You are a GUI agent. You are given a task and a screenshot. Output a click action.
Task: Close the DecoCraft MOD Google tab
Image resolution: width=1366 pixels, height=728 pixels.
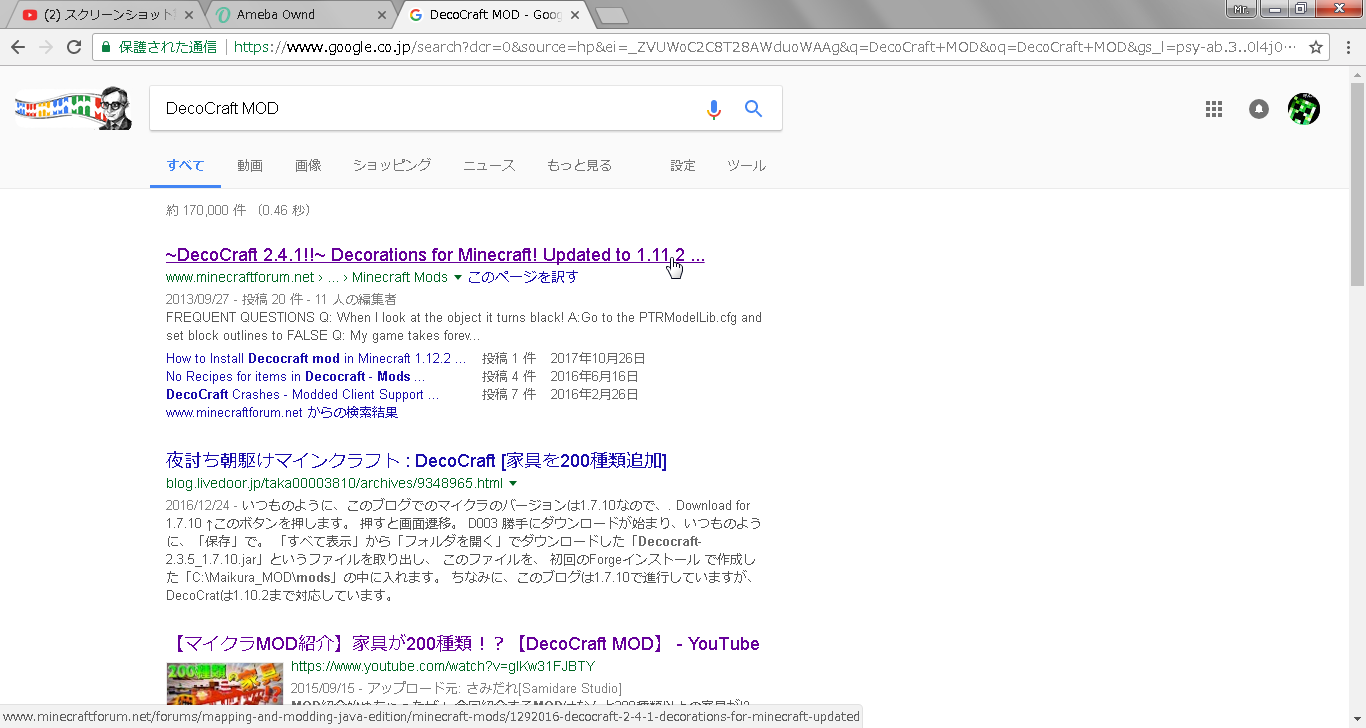(574, 15)
